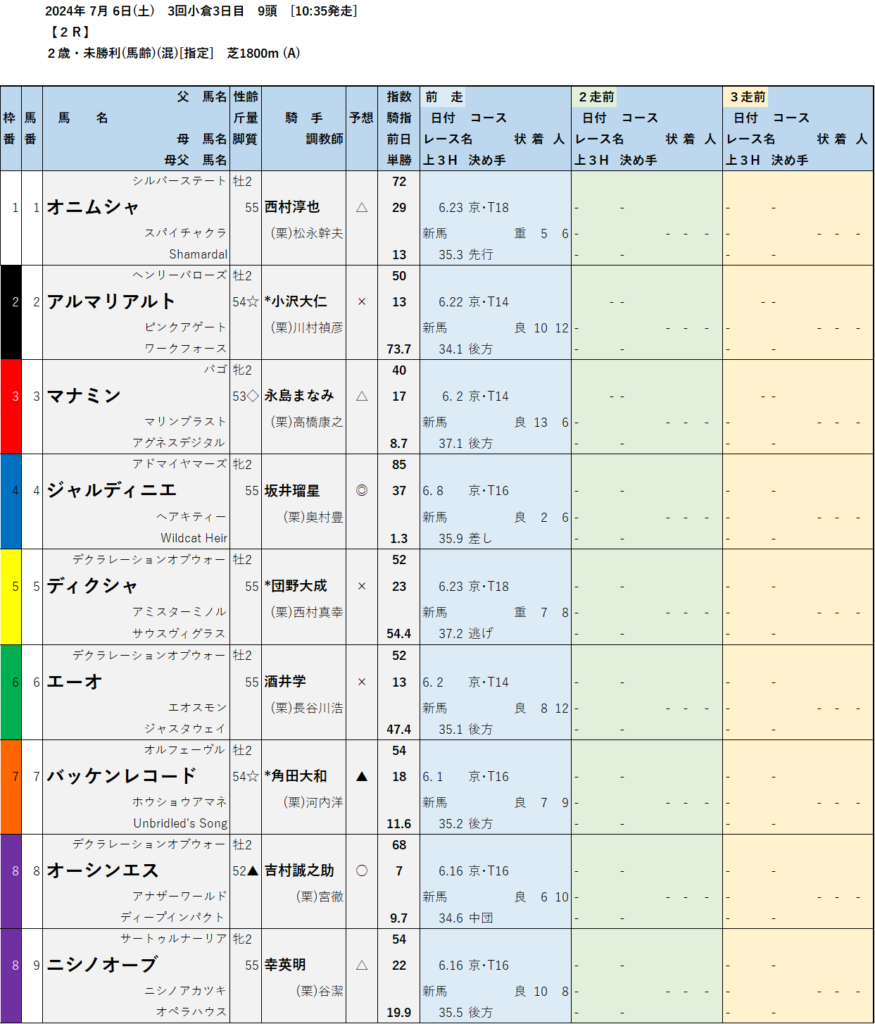Click damsire Wildcat Heir
This screenshot has height=1024, width=875.
194,538
